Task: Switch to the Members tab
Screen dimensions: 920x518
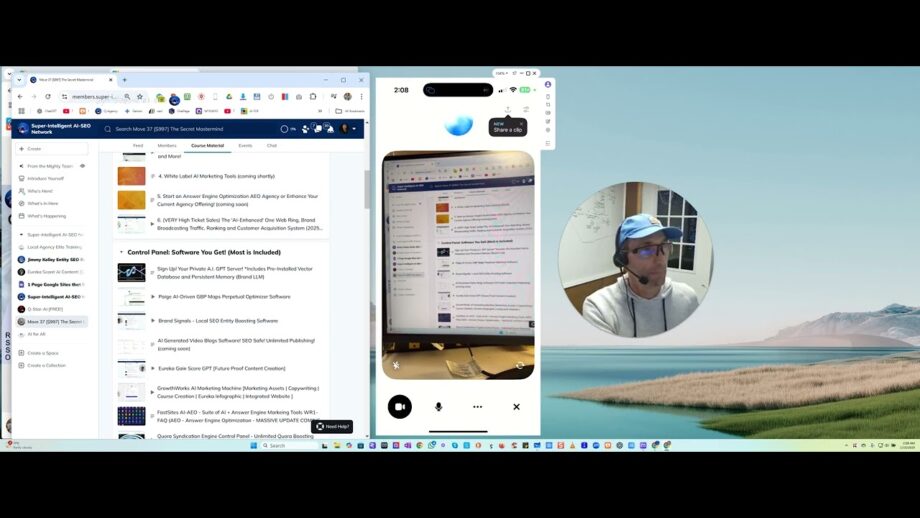Action: point(167,145)
